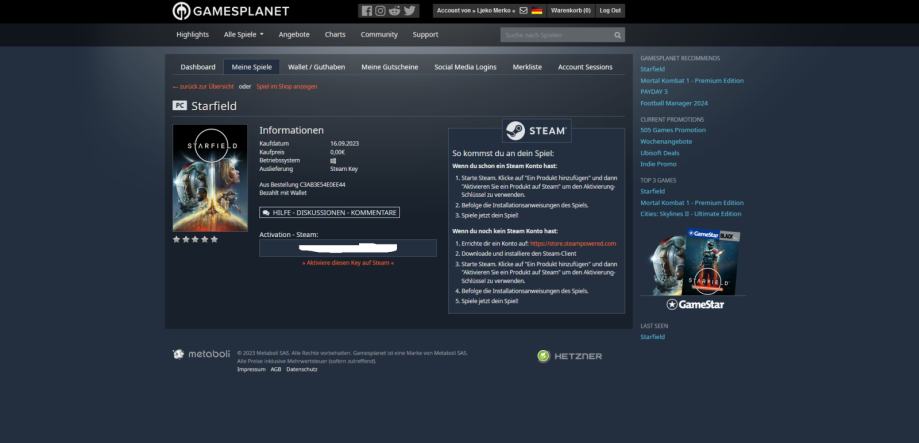This screenshot has width=919, height=443.
Task: Click the Log Out button
Action: point(610,11)
